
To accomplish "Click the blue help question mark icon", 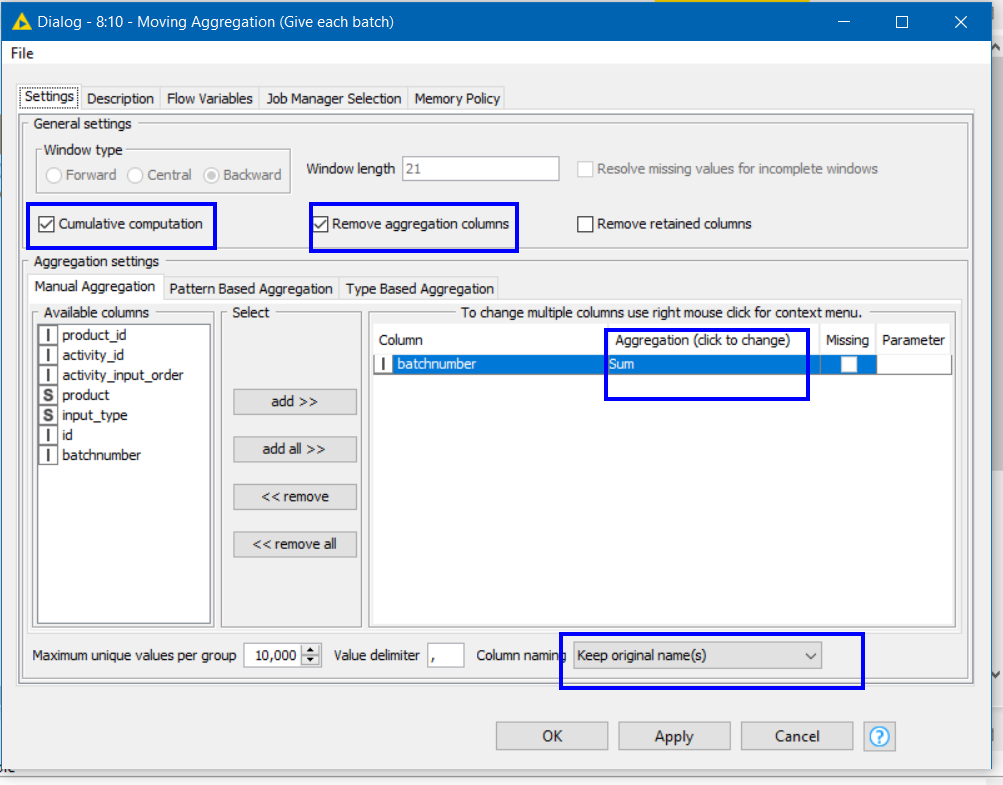I will coord(879,737).
